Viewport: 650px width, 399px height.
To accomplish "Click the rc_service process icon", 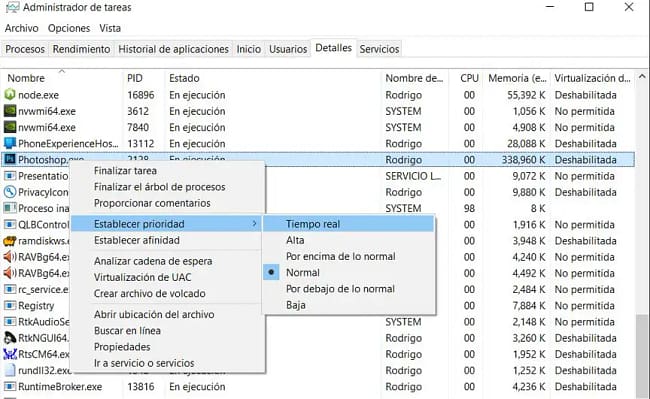I will (10, 289).
